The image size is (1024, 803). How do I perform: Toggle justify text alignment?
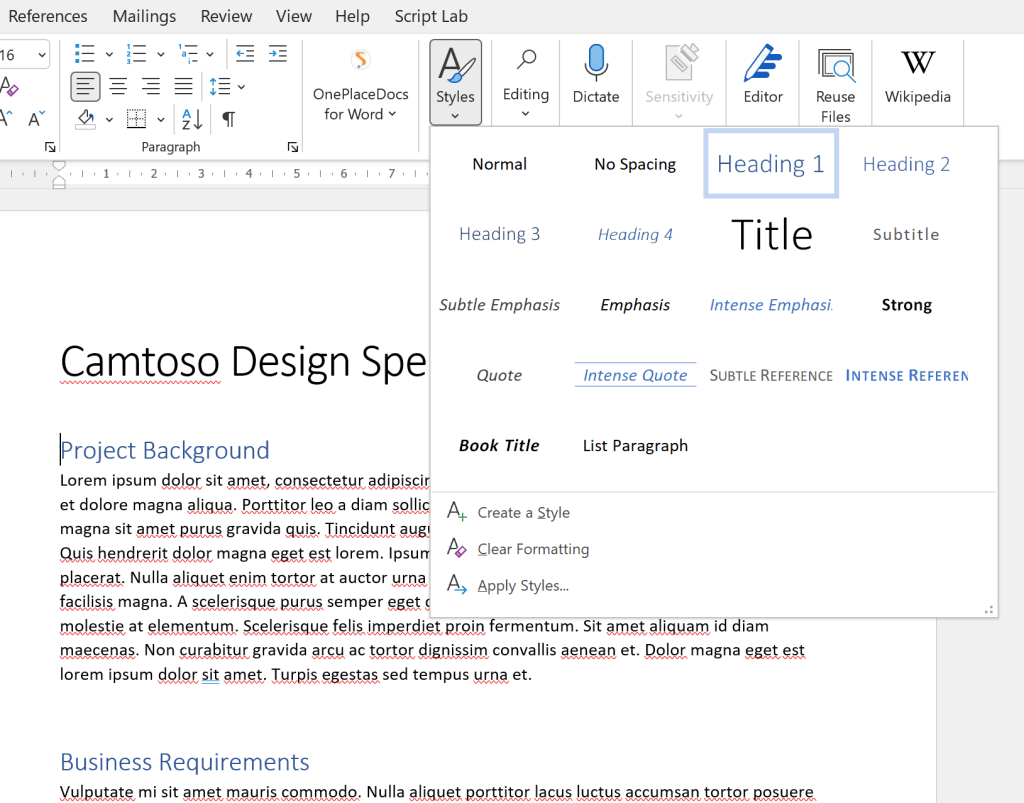(183, 87)
